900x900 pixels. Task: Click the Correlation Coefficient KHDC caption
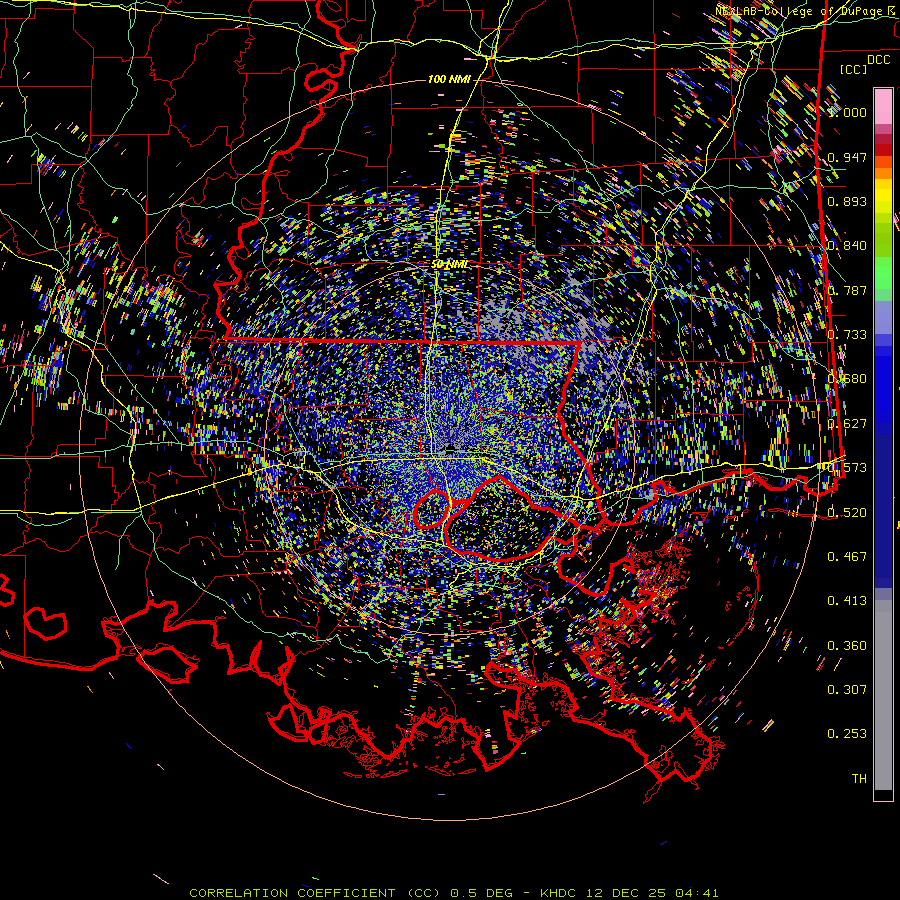tap(453, 893)
